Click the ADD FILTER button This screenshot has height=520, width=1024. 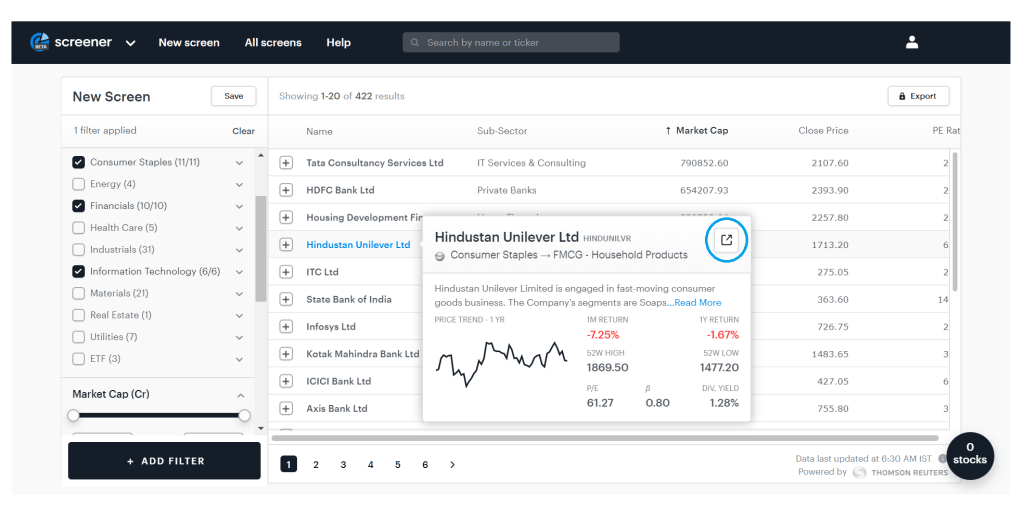point(165,461)
